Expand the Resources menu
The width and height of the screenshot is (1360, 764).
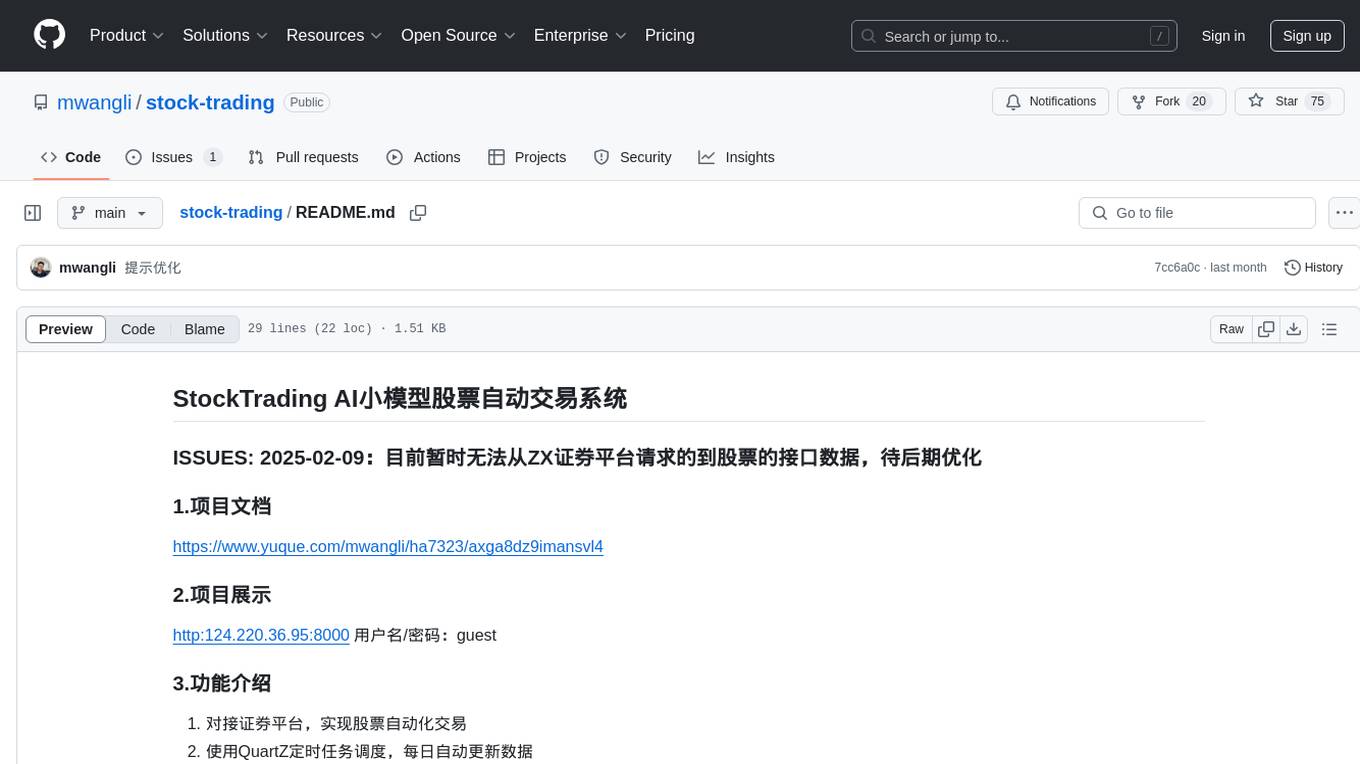[335, 35]
